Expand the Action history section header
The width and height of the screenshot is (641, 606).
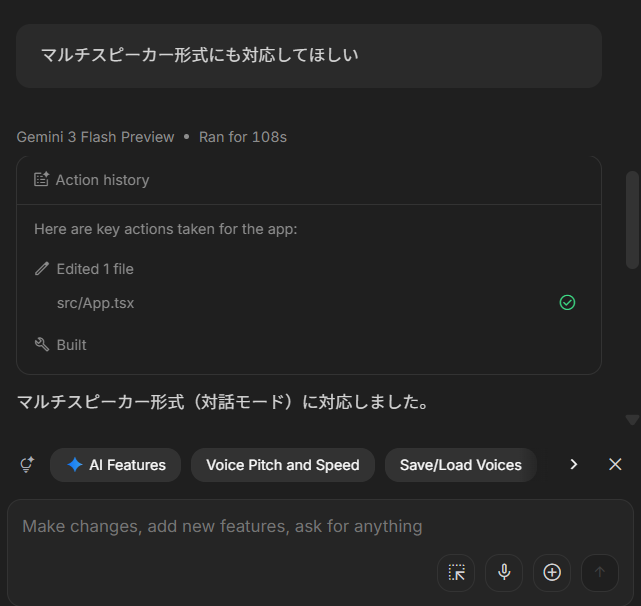[x=102, y=180]
